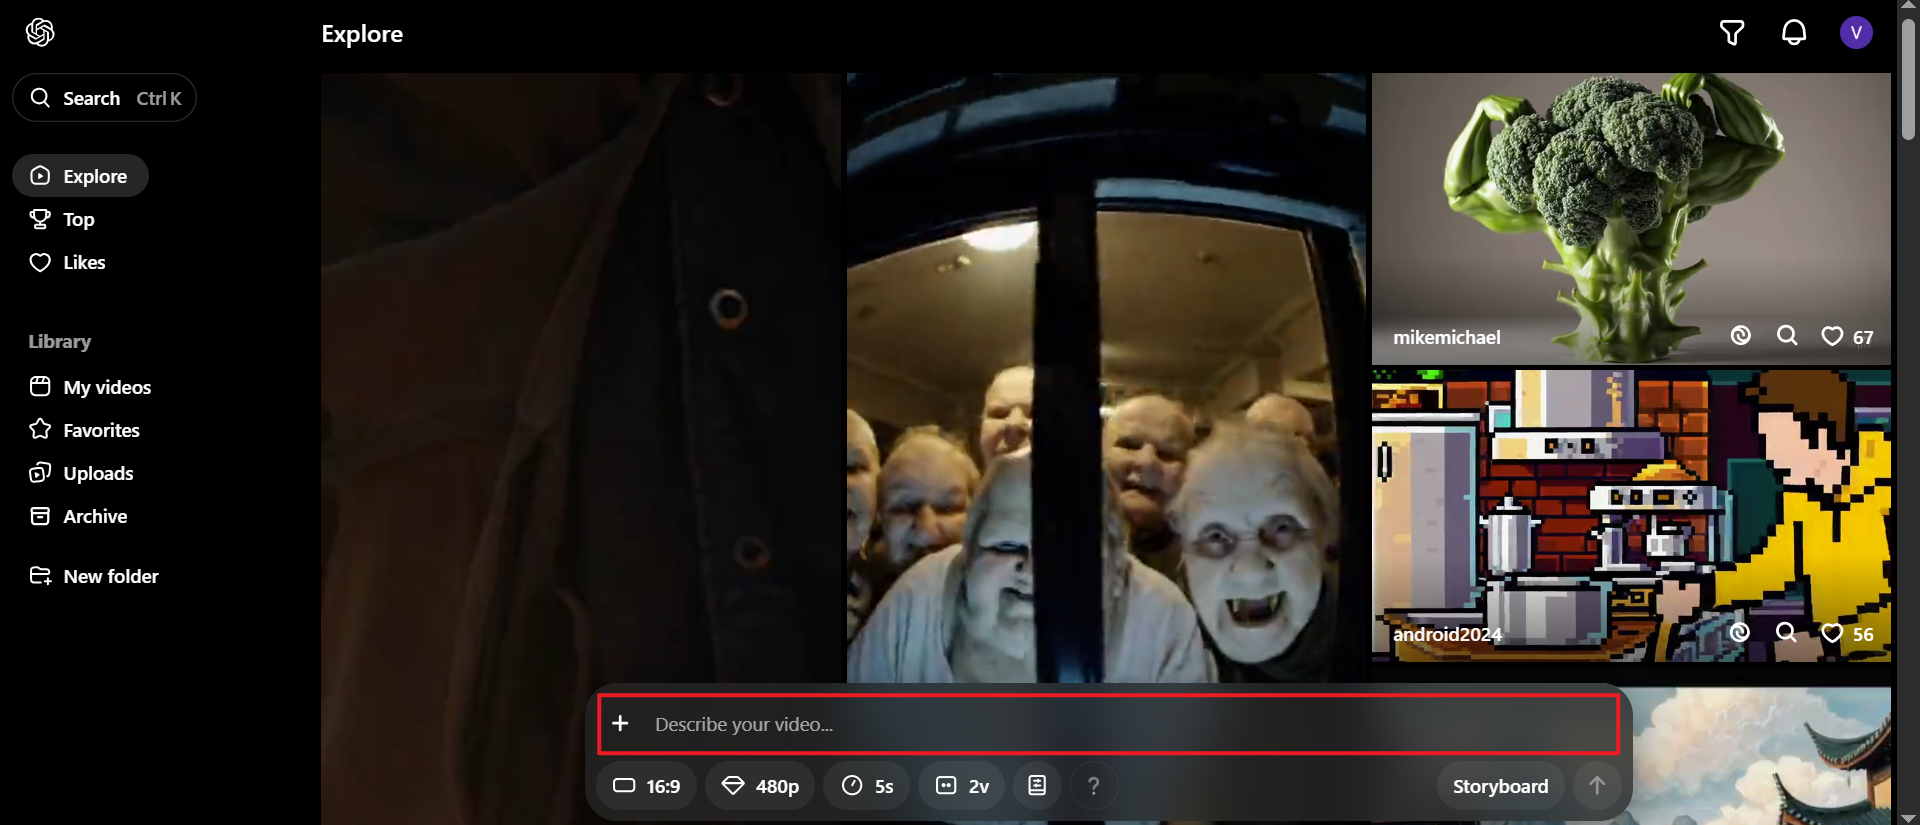Open the Archive library item

[78, 516]
